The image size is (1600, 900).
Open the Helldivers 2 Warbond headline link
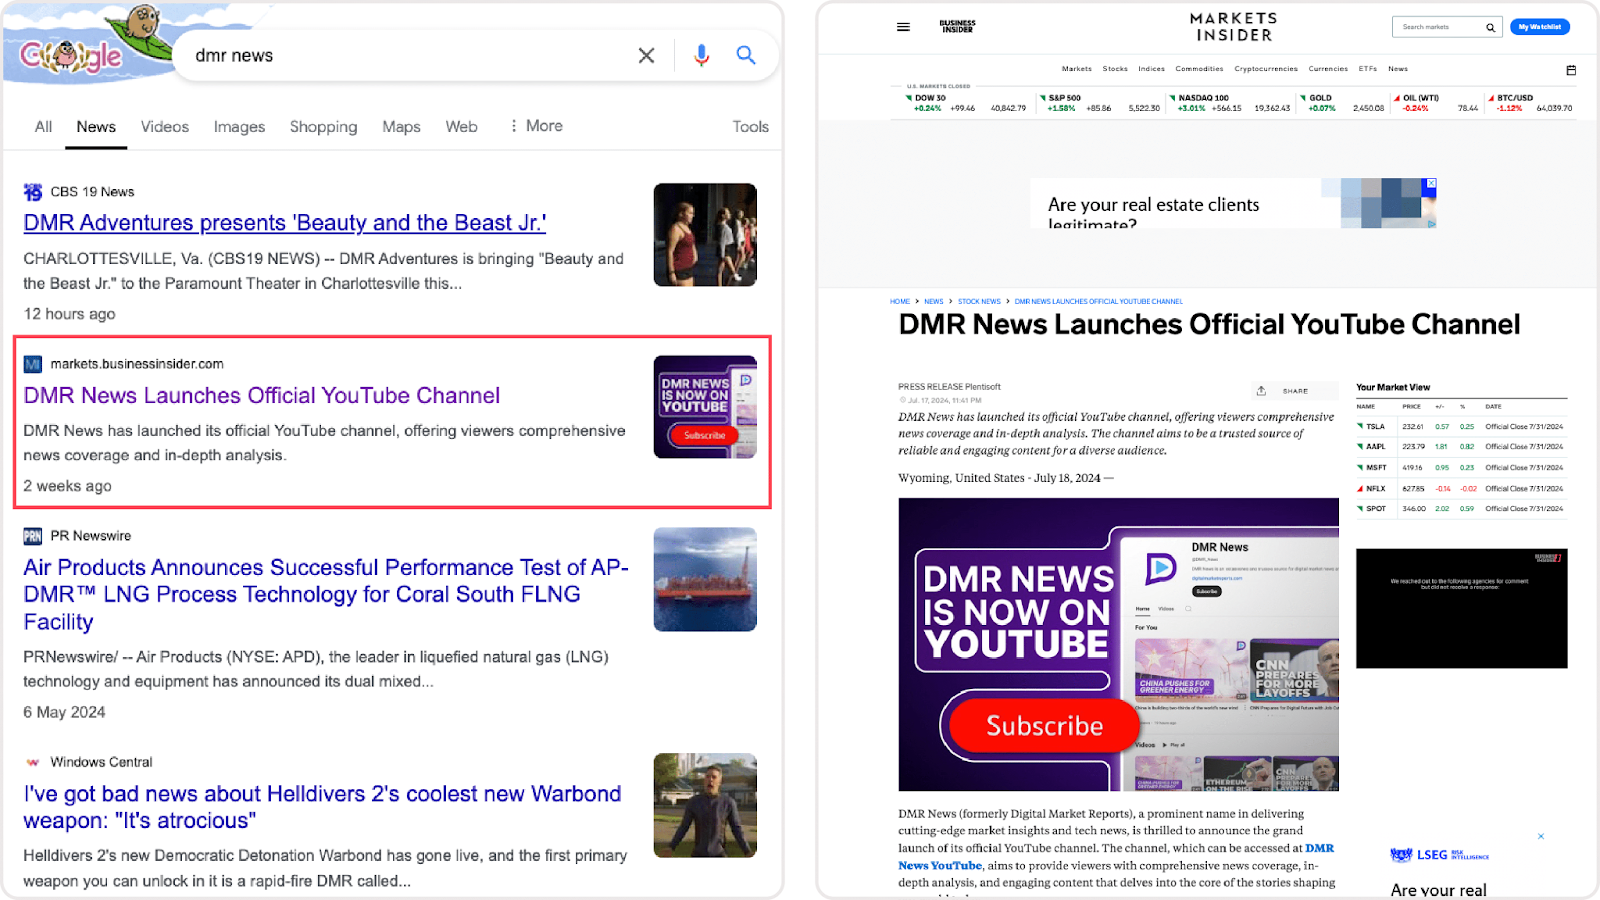click(322, 807)
